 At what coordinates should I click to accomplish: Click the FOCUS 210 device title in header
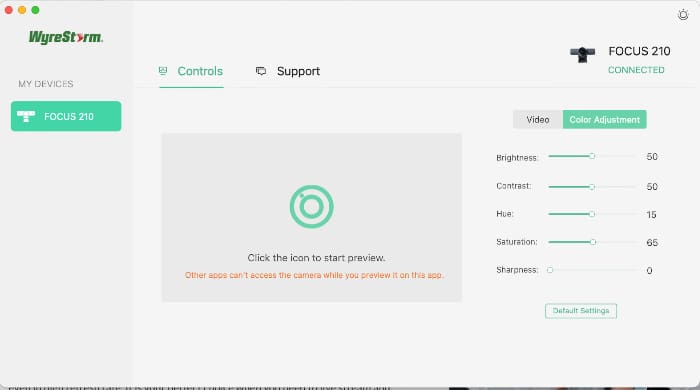click(639, 51)
